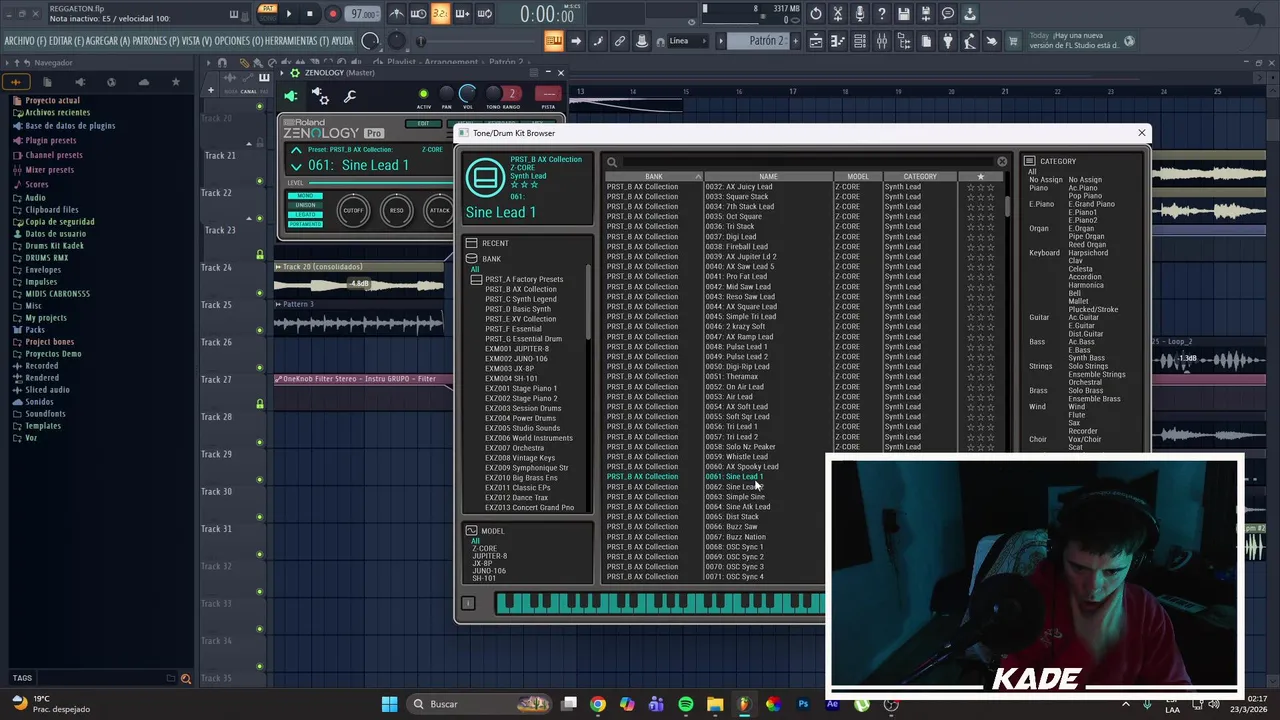The image size is (1280, 720).
Task: Adjust the VOL knob in Zenology wrapper
Action: pyautogui.click(x=467, y=94)
